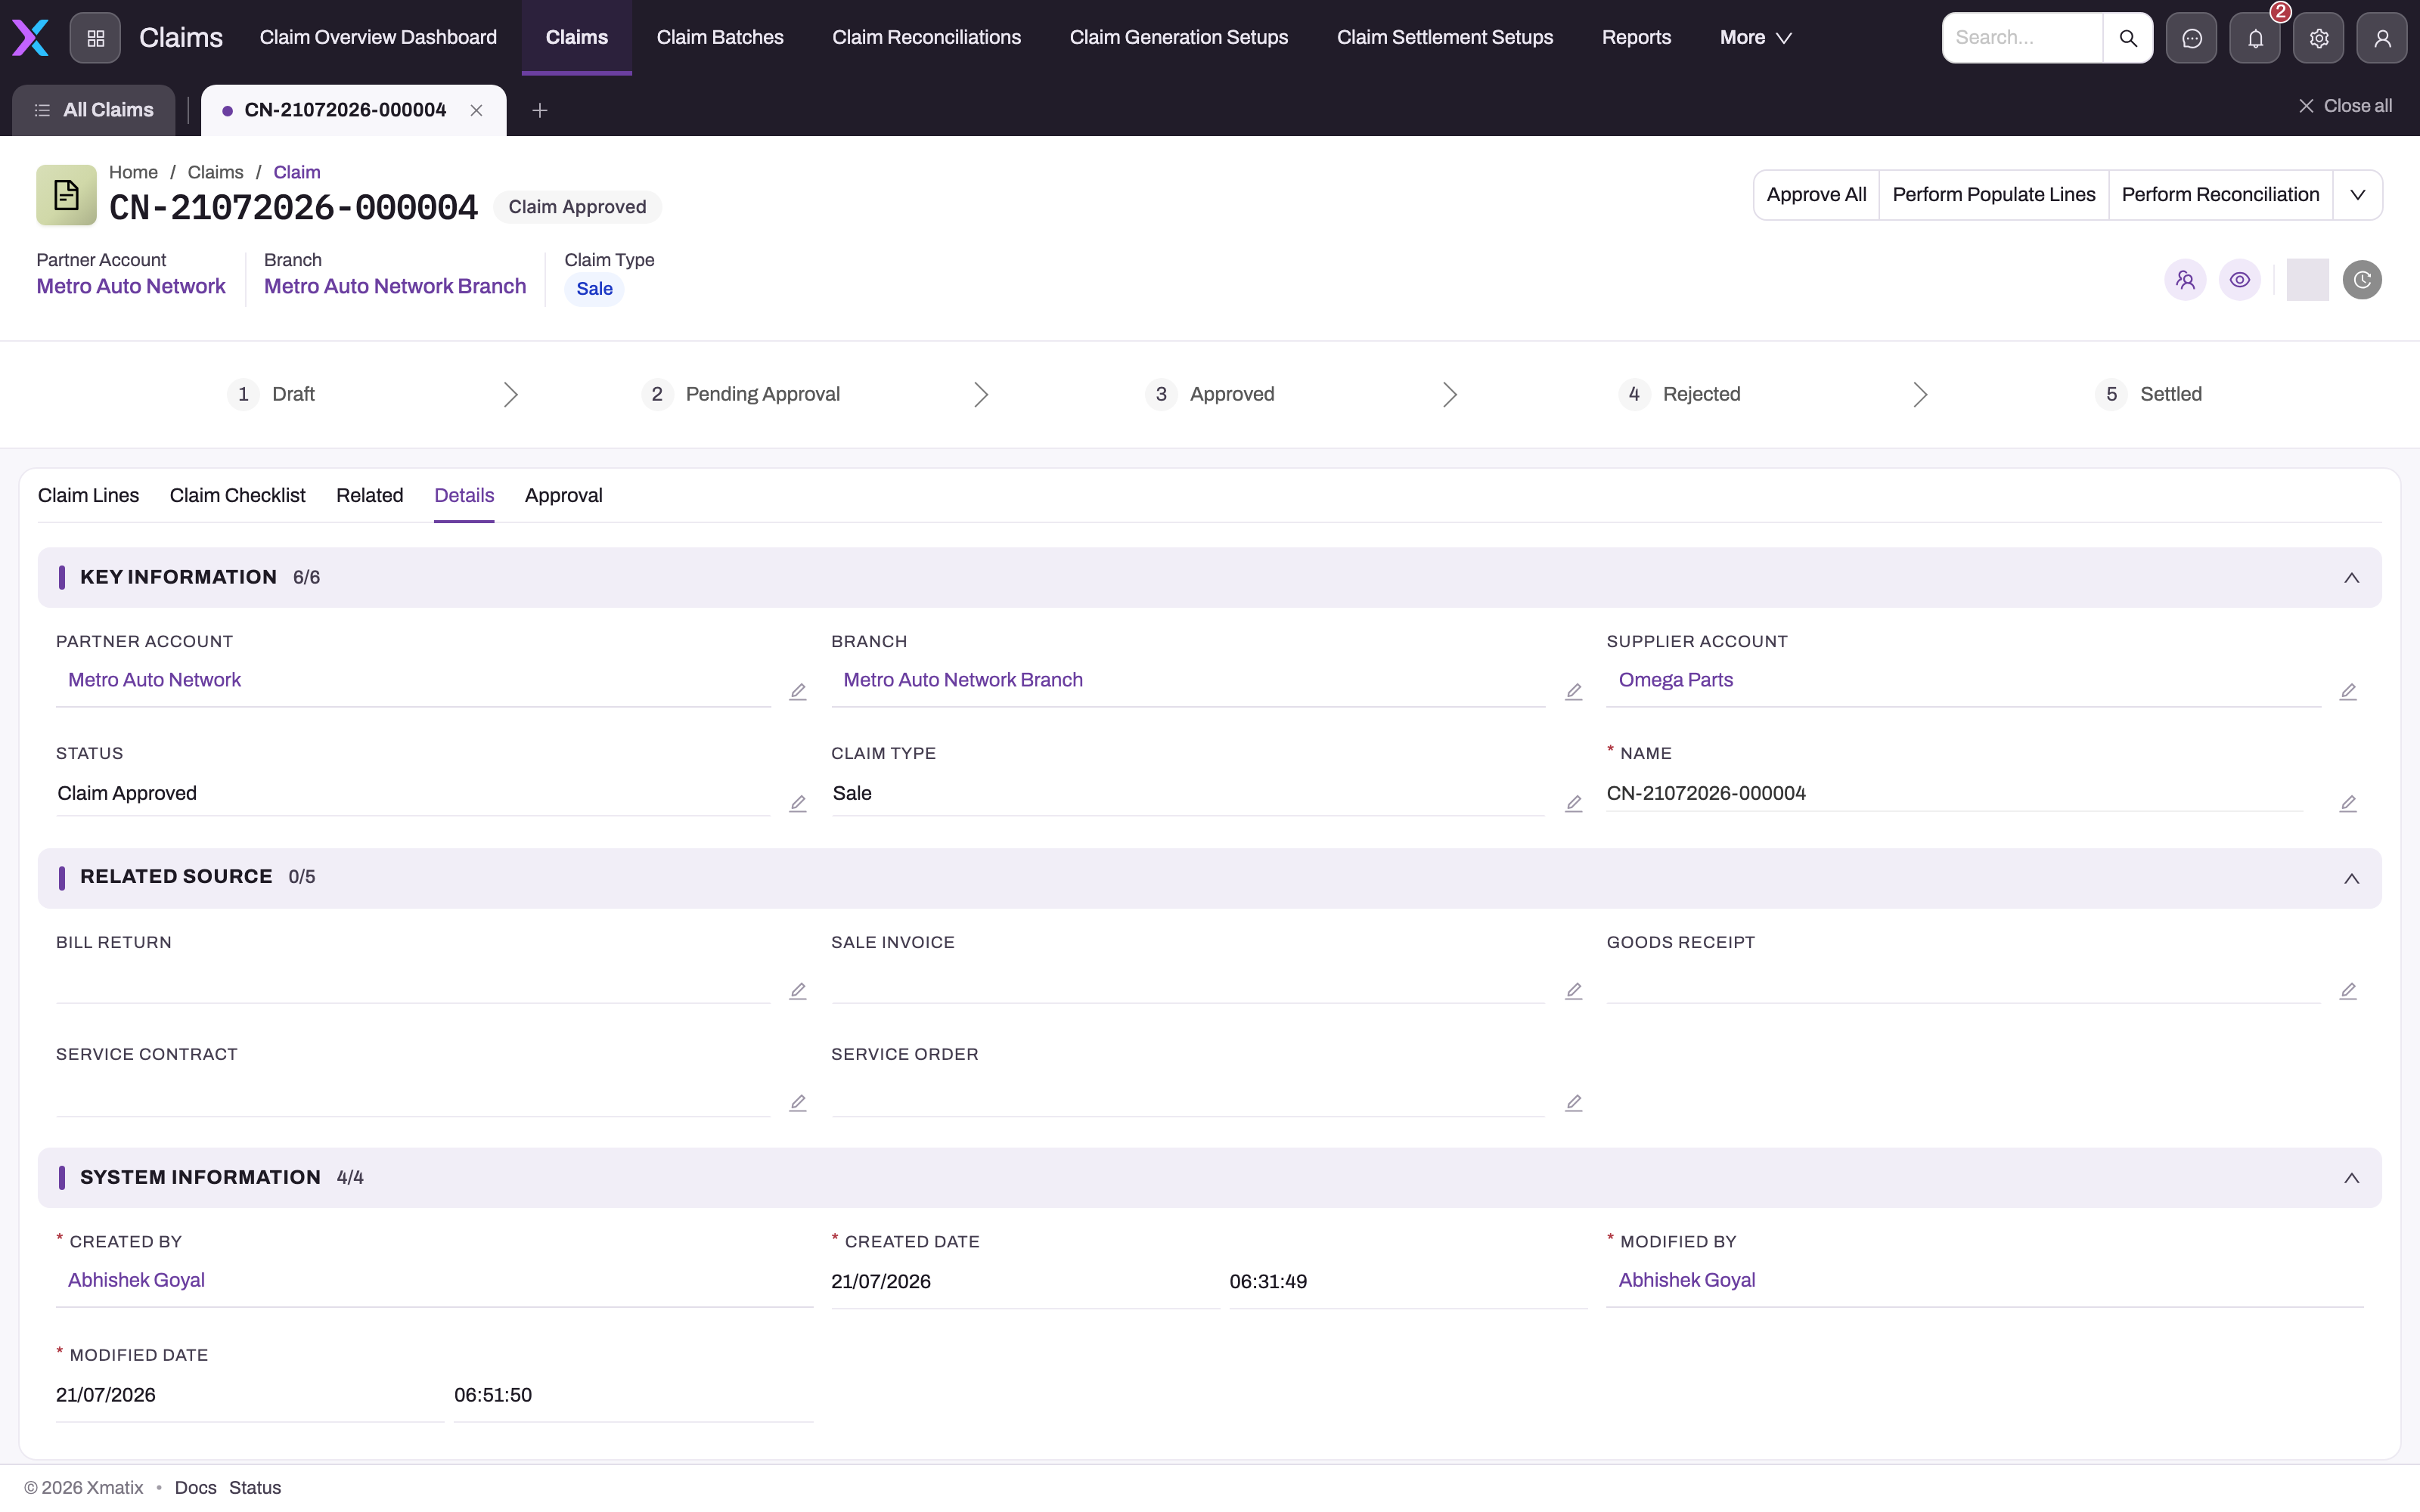Click the grey square swatch button

2307,280
